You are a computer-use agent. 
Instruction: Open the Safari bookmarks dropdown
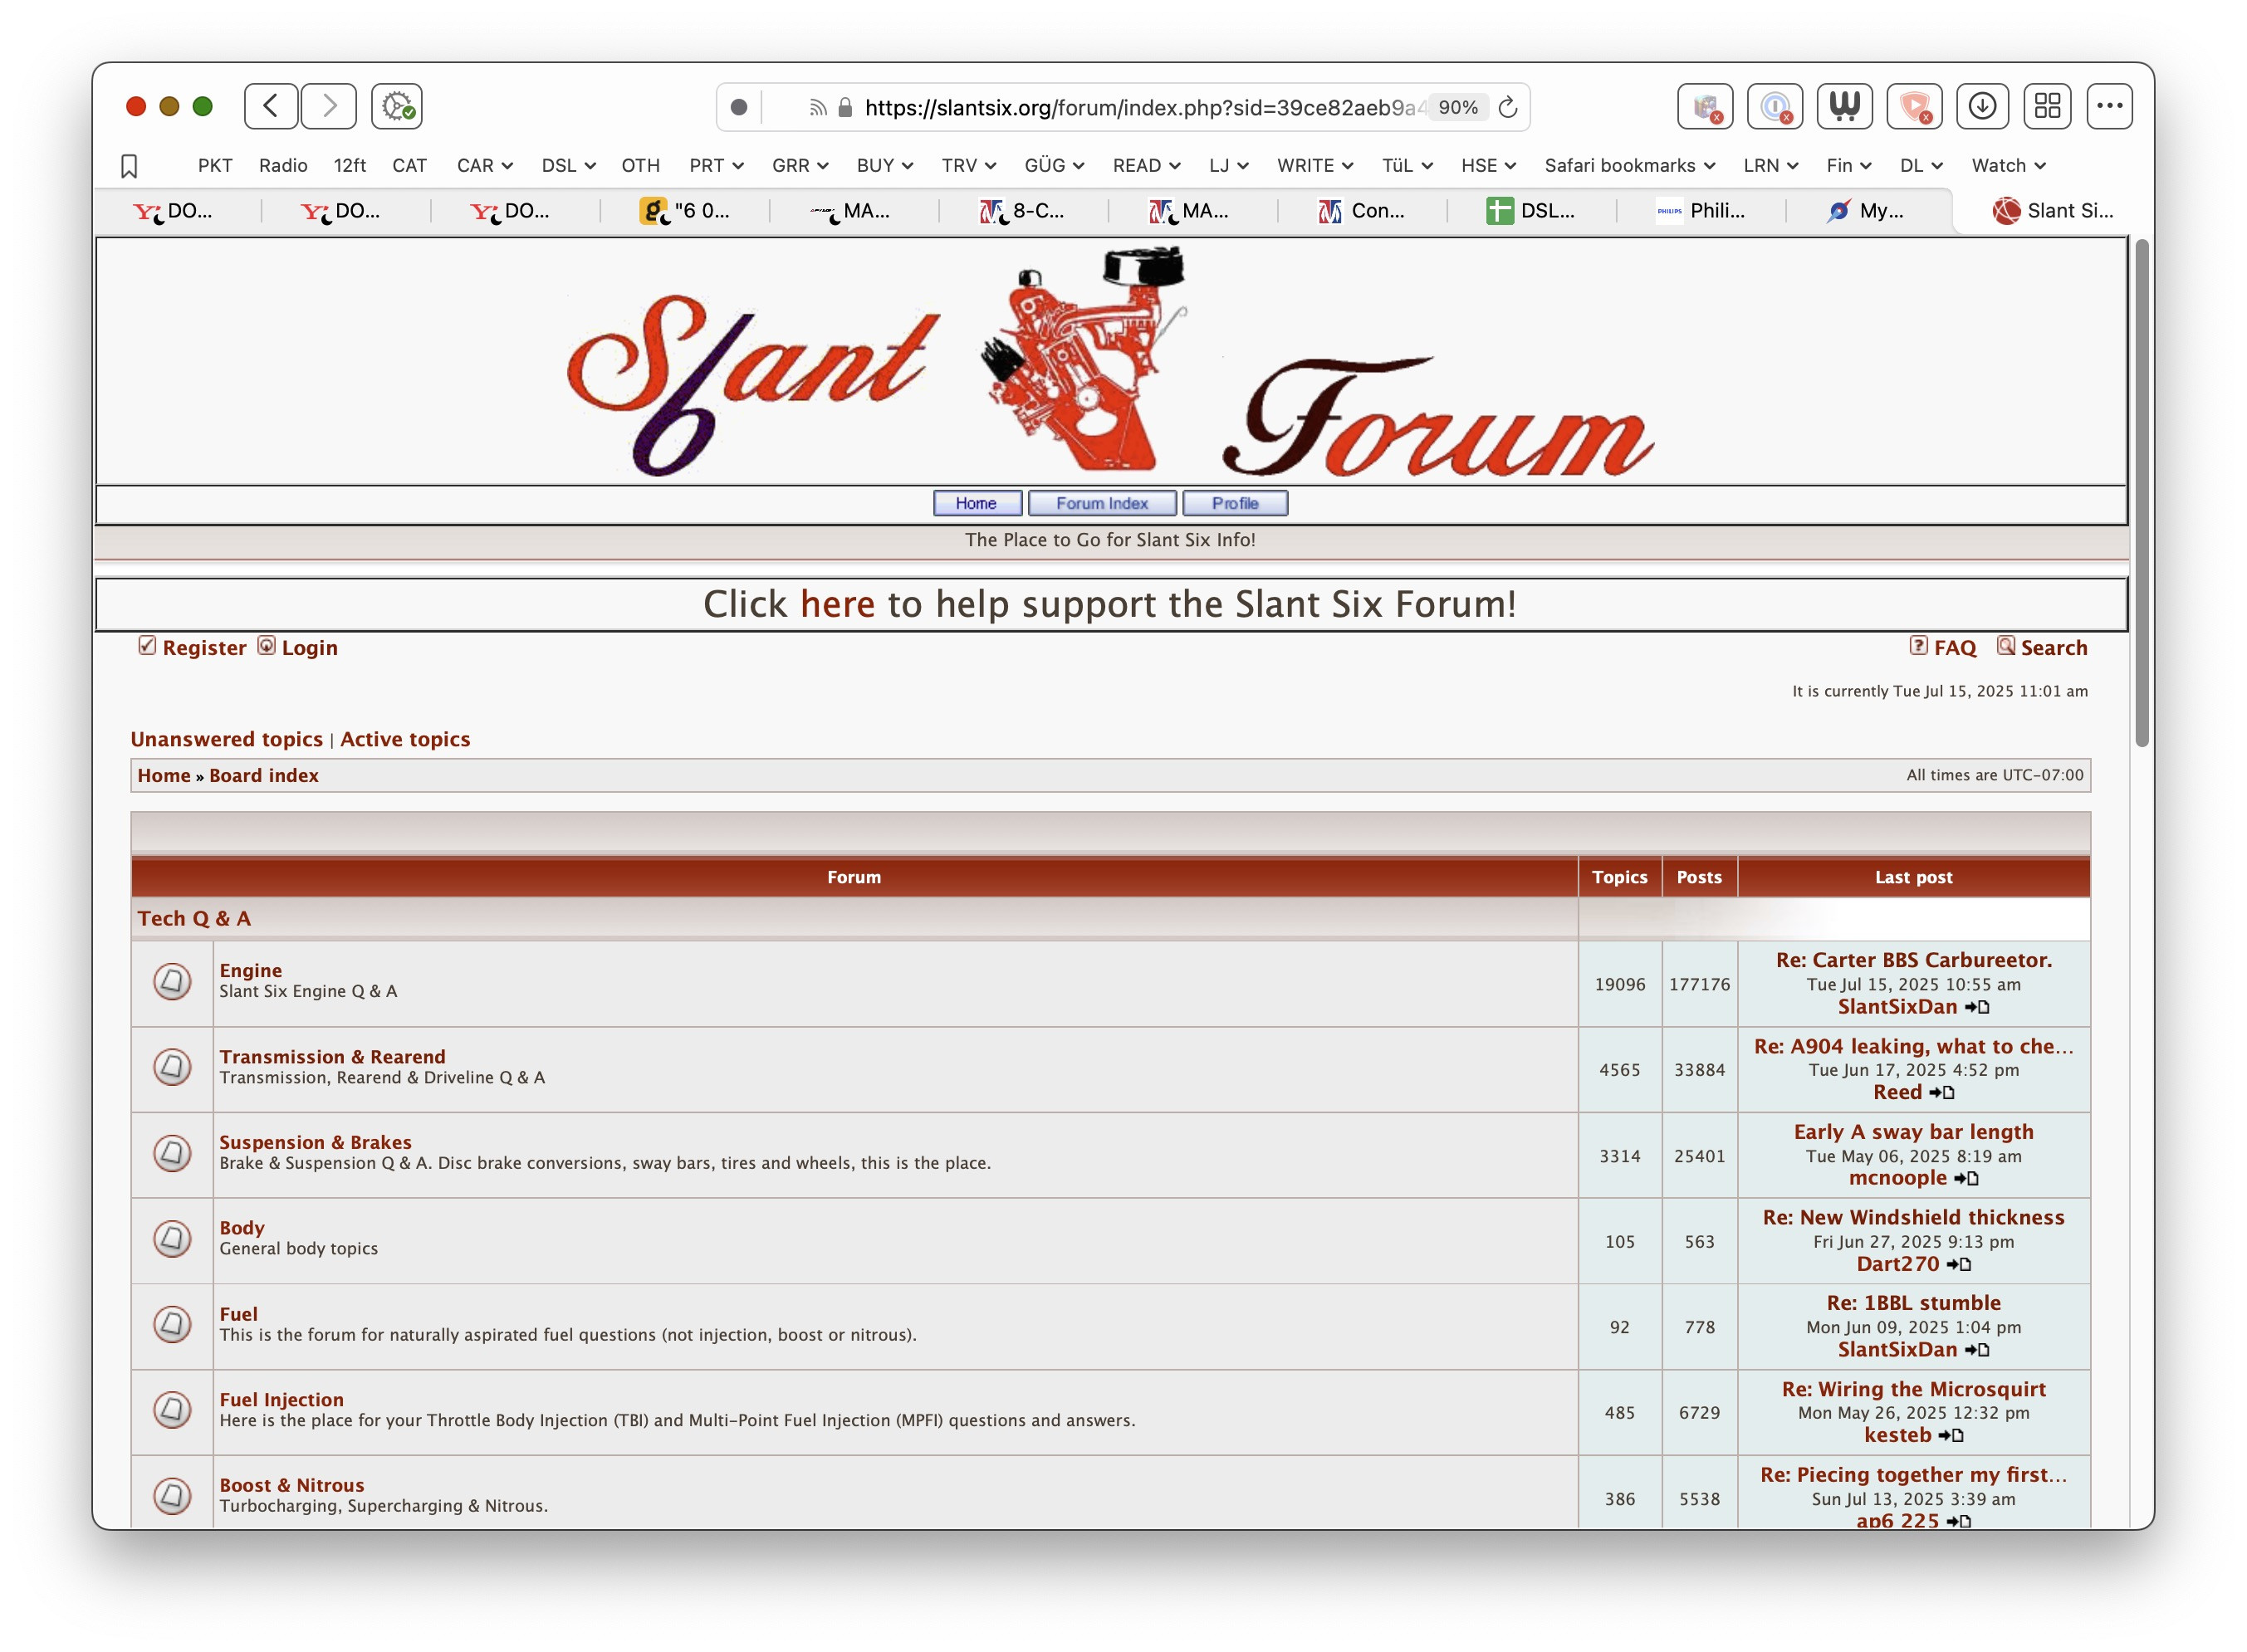[1630, 165]
